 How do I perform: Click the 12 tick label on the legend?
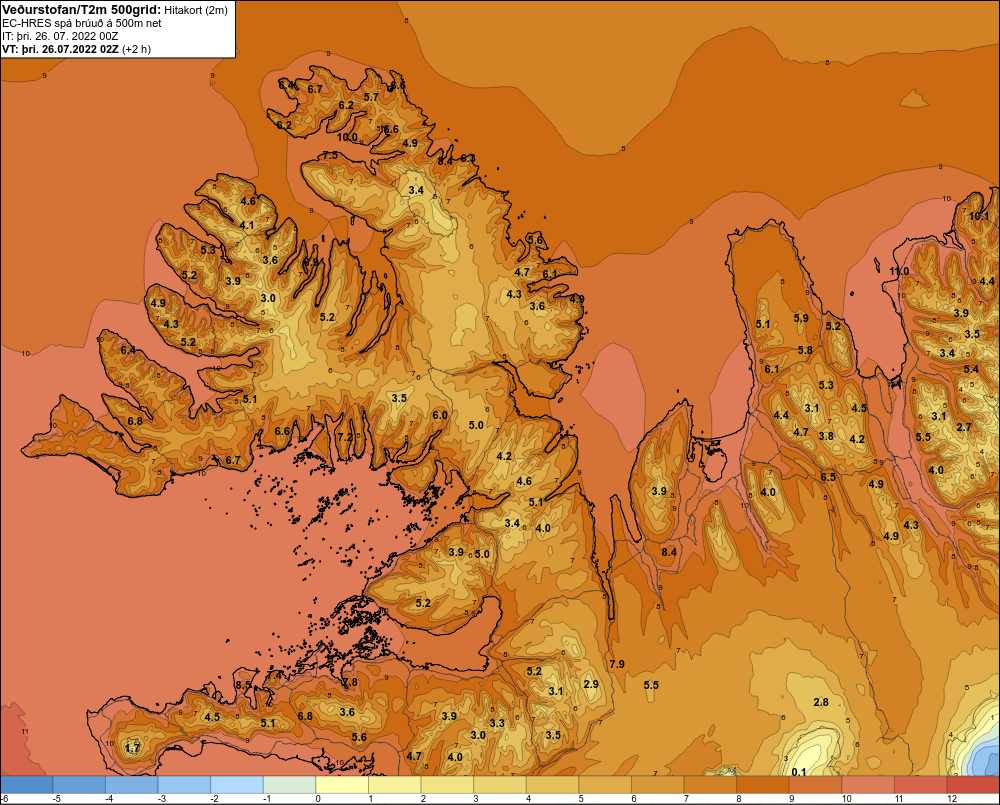[952, 799]
